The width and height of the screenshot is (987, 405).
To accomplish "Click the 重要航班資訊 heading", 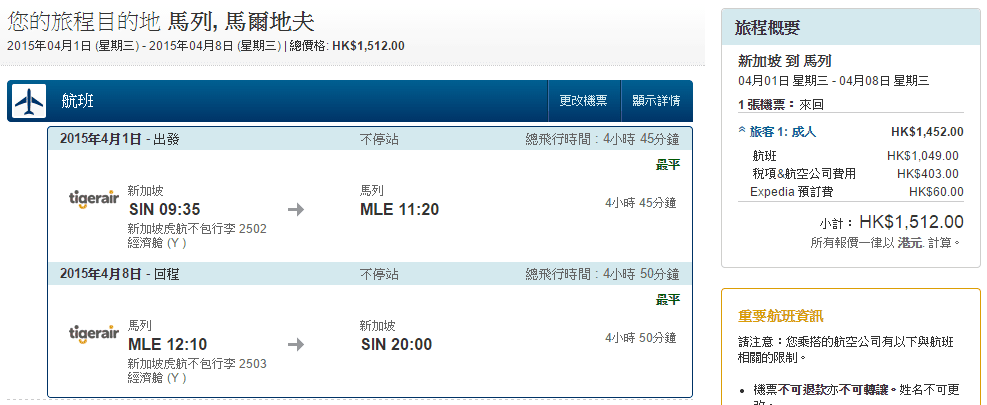I will (780, 316).
